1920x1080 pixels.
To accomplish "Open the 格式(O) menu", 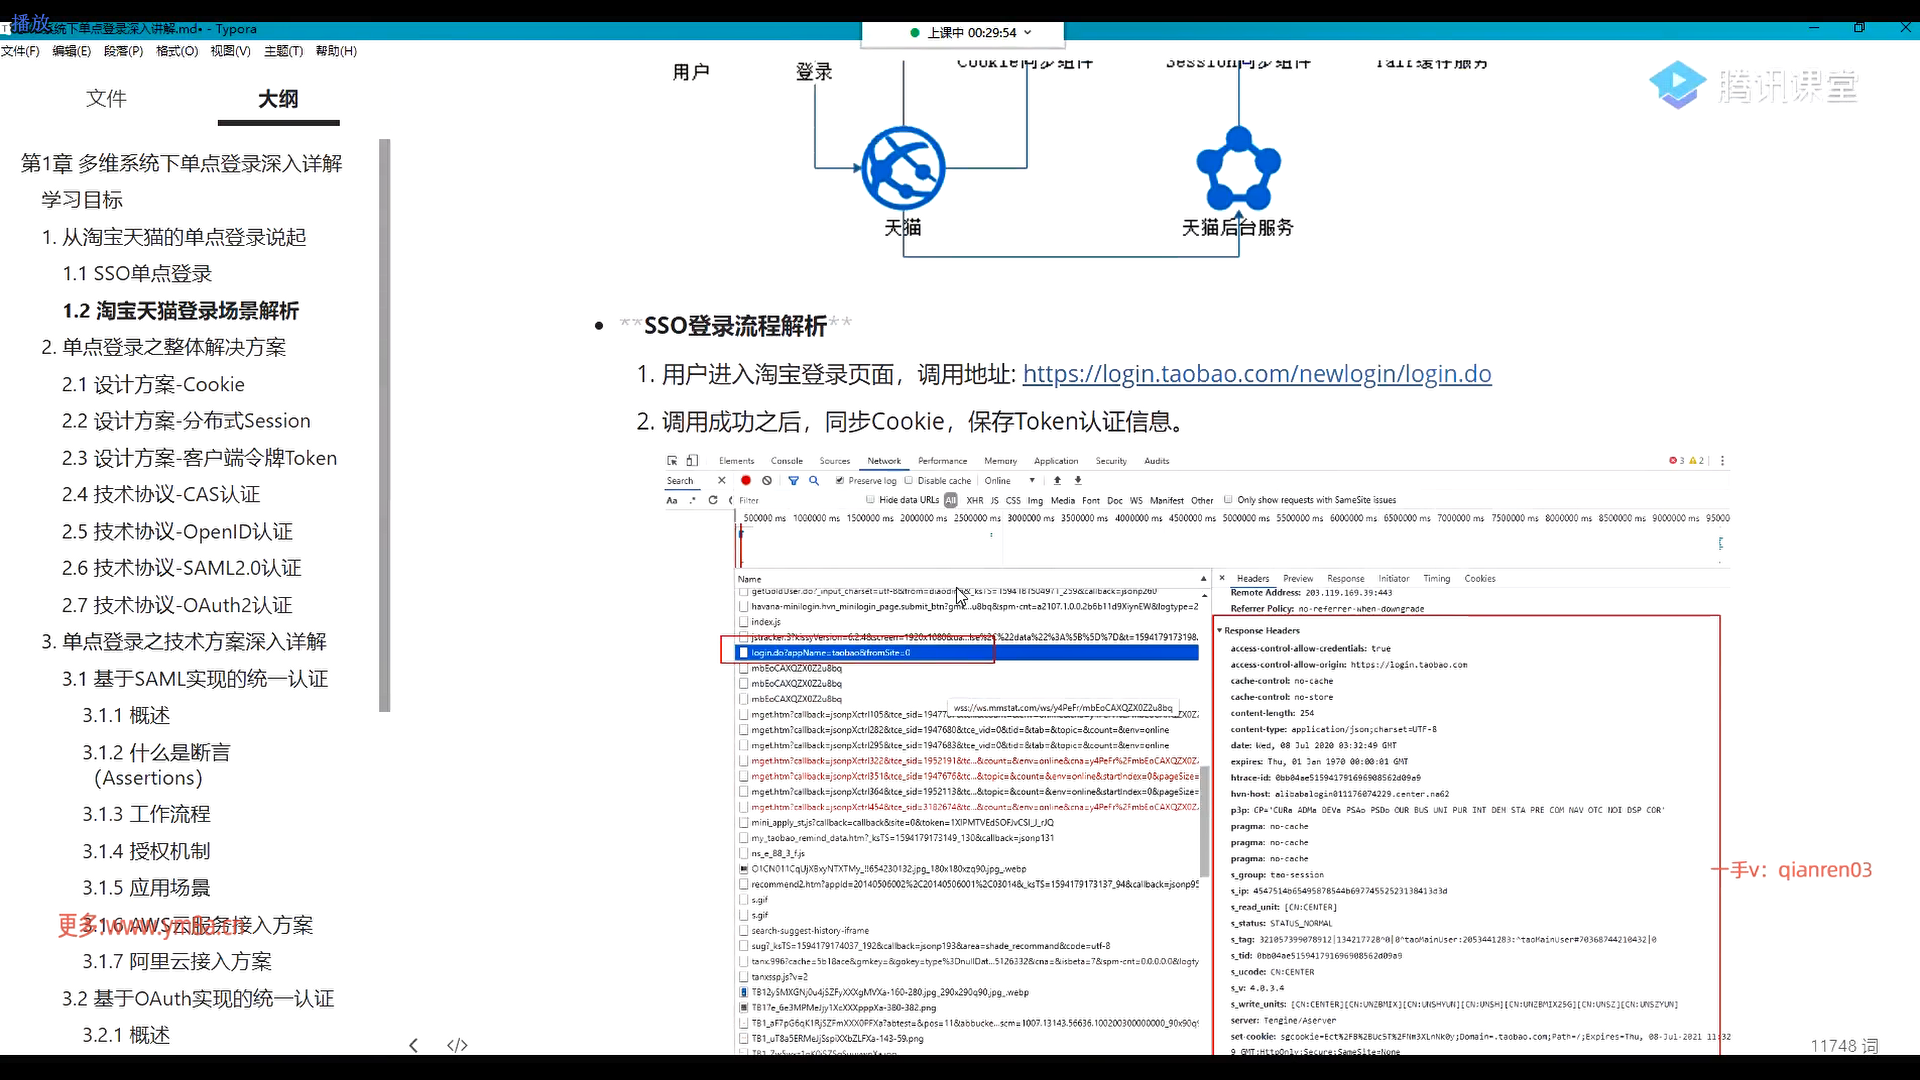I will click(177, 51).
